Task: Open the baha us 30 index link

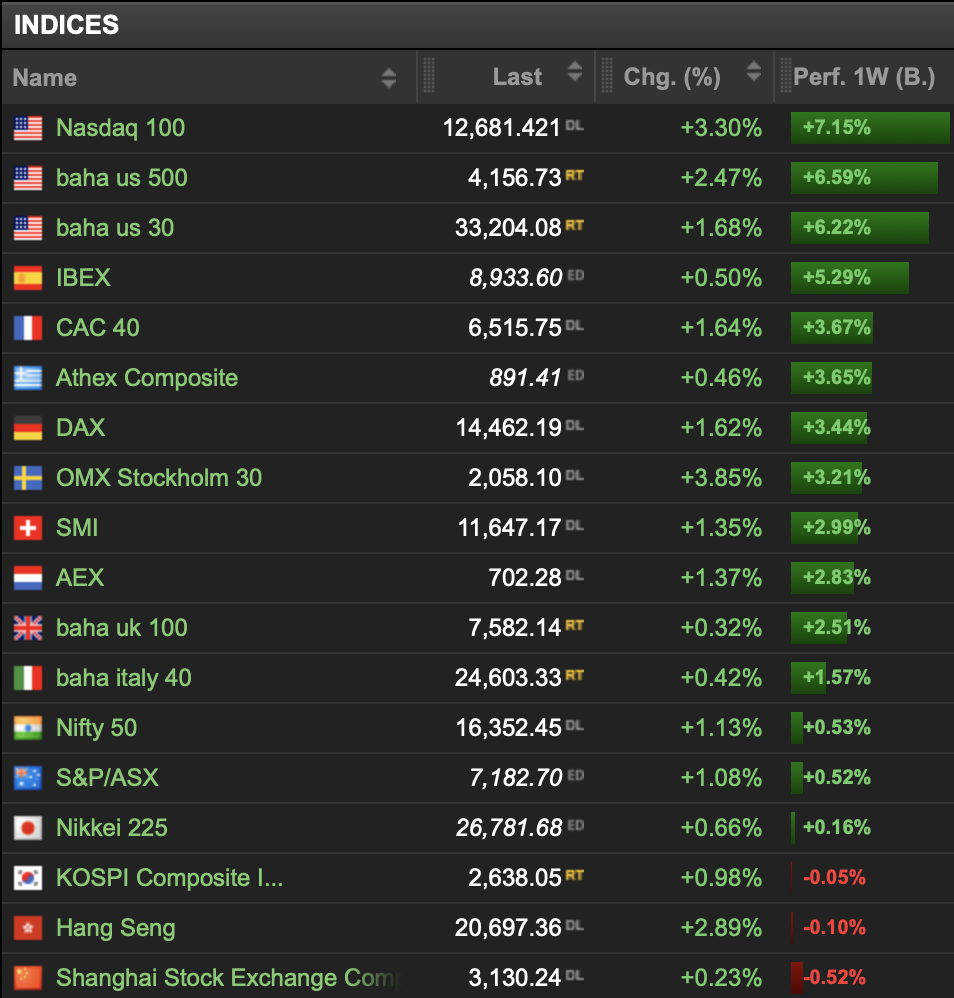Action: coord(115,228)
